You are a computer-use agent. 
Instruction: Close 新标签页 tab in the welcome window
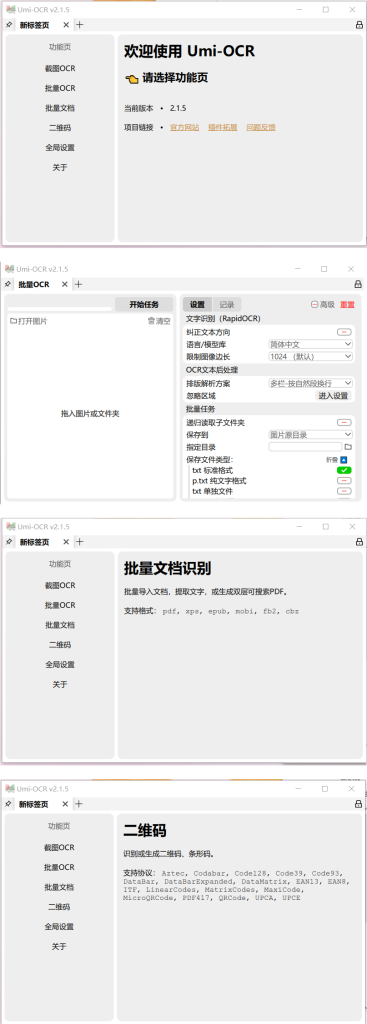click(65, 25)
